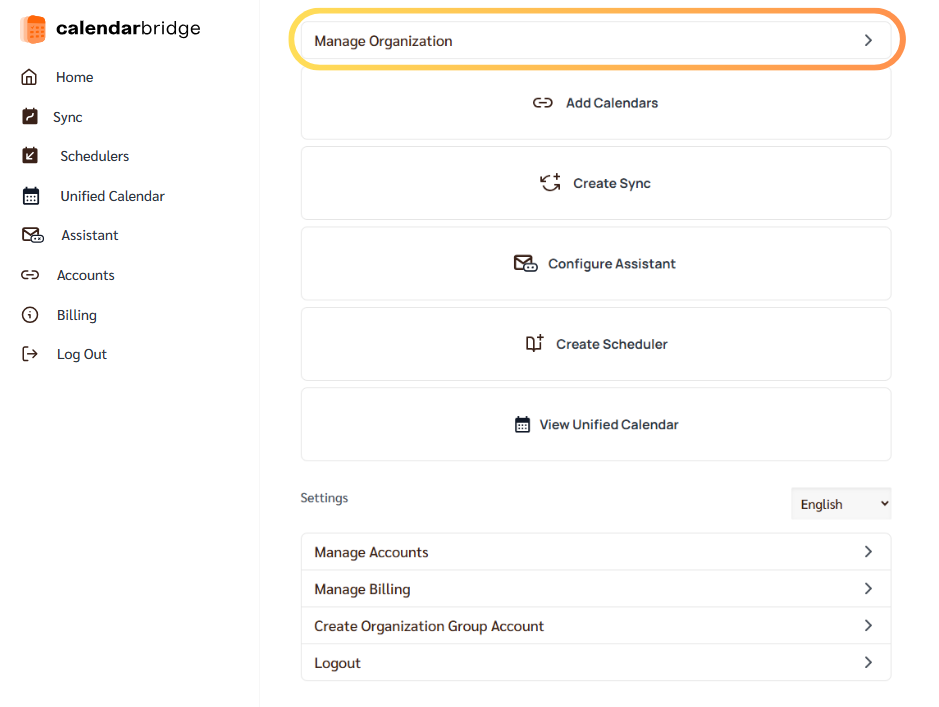
Task: Click the calendarbridge brand name text
Action: [128, 28]
